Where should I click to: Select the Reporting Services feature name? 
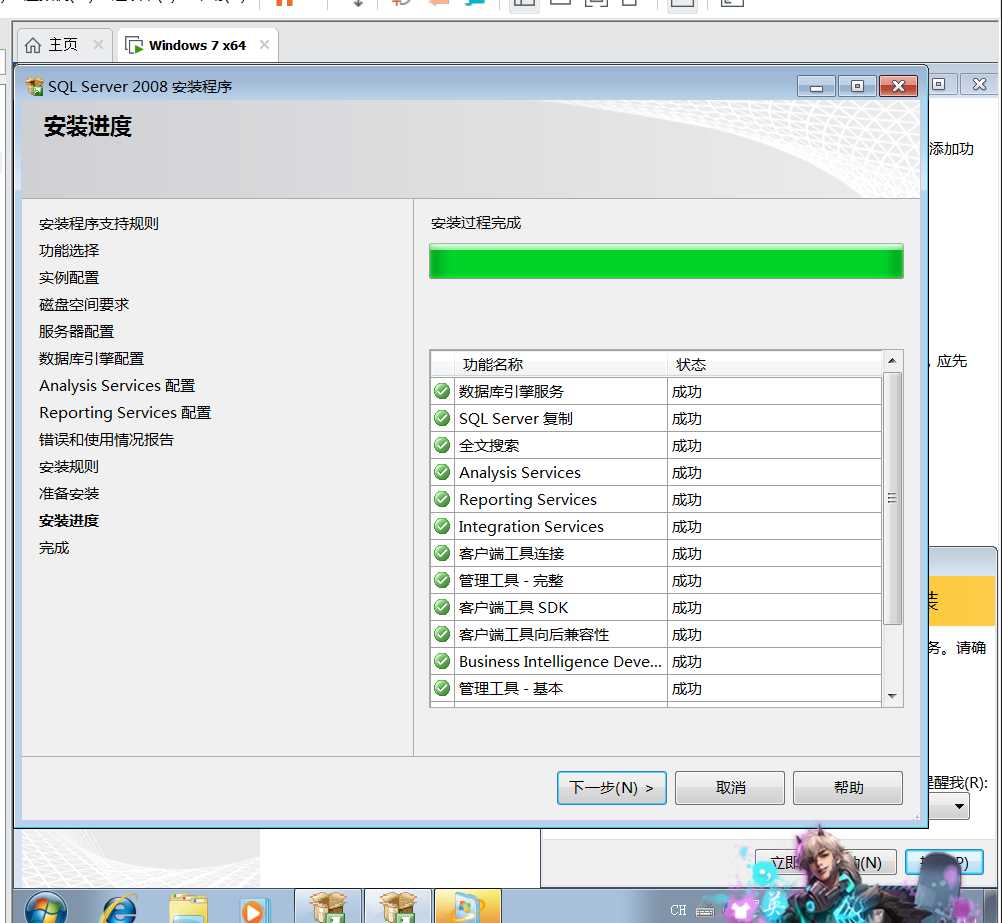[527, 499]
